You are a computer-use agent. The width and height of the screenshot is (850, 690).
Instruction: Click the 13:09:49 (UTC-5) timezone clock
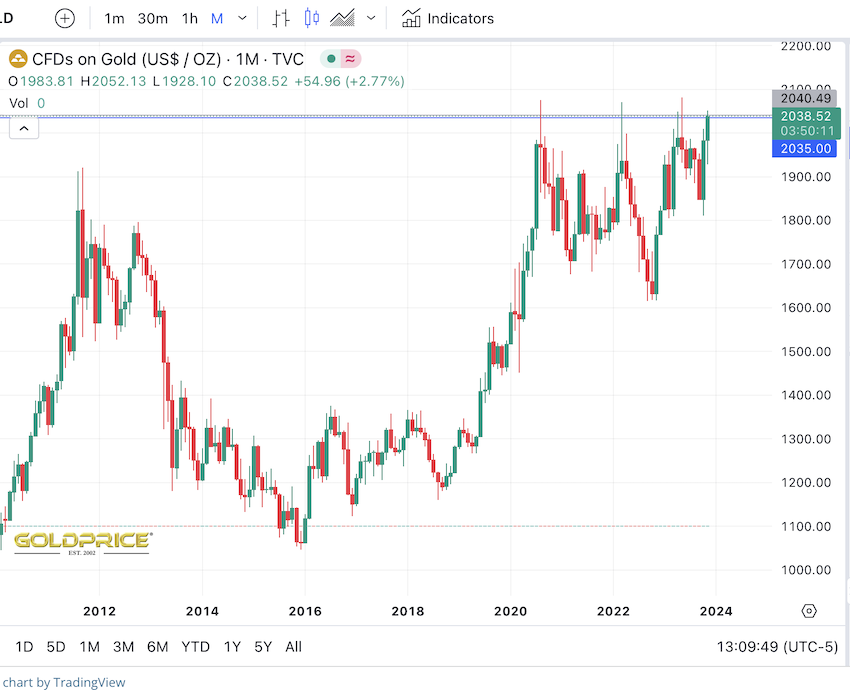click(772, 646)
